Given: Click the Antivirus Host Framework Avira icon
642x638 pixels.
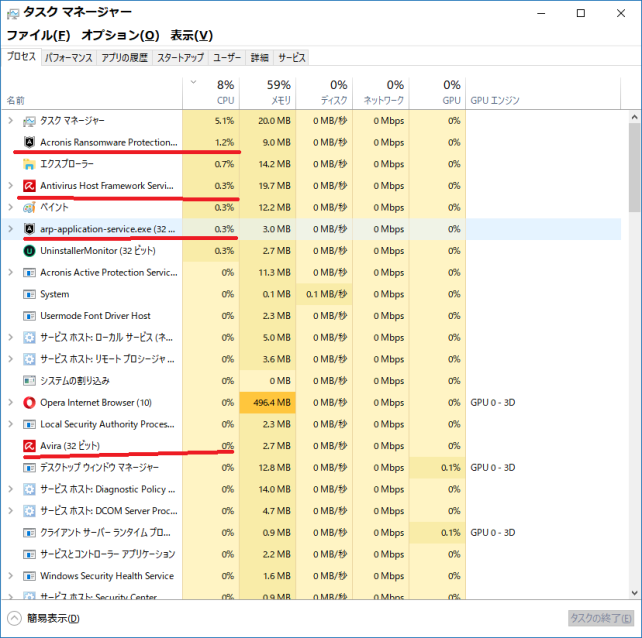Looking at the screenshot, I should 29,186.
